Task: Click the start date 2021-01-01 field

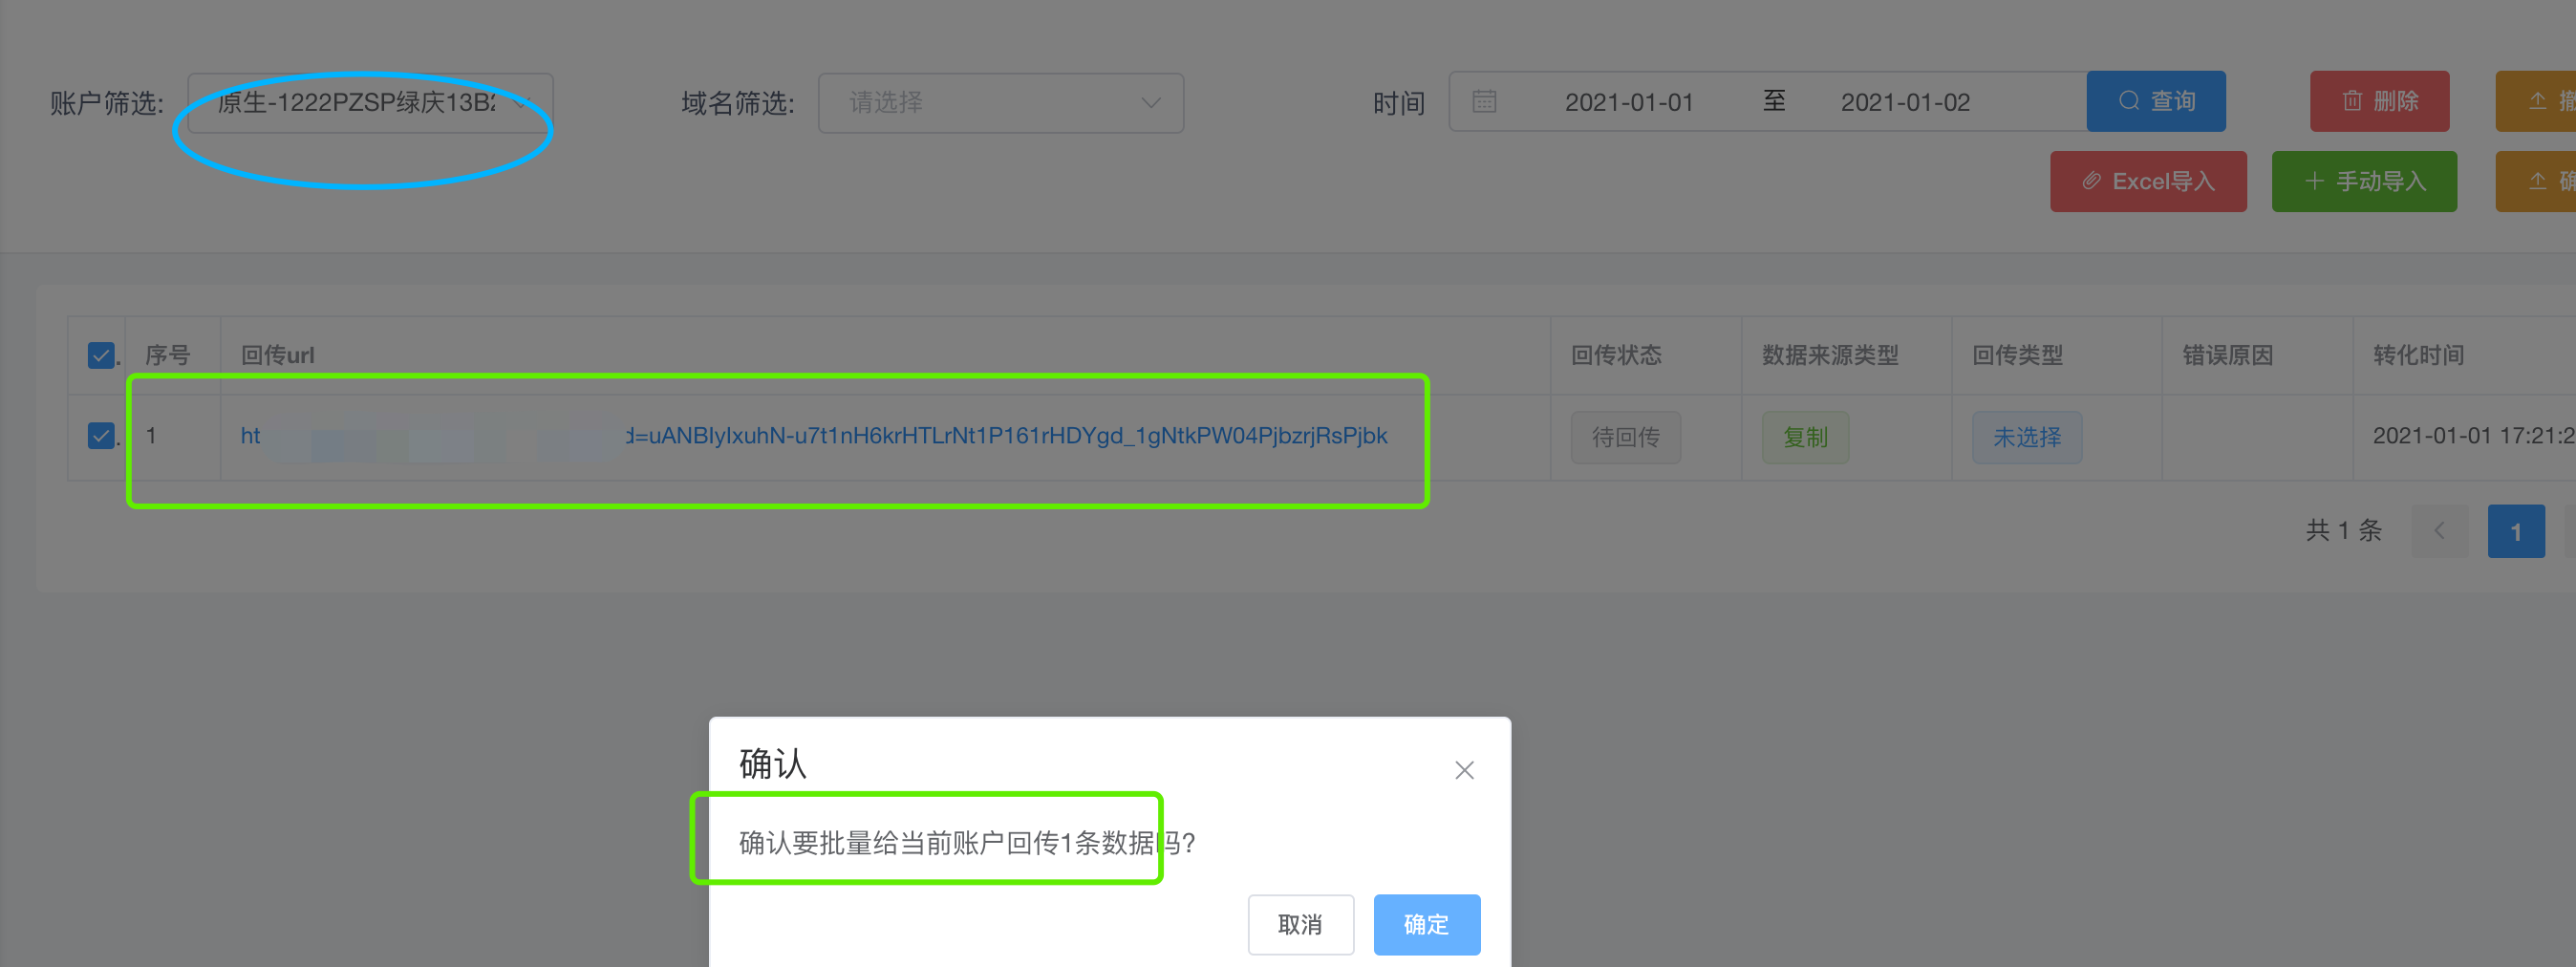Action: point(1629,102)
